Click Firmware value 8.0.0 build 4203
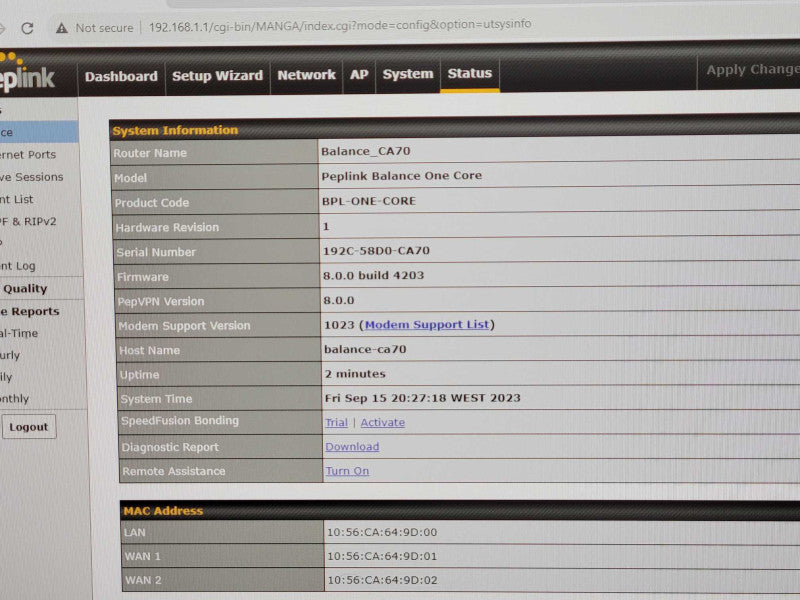 373,276
